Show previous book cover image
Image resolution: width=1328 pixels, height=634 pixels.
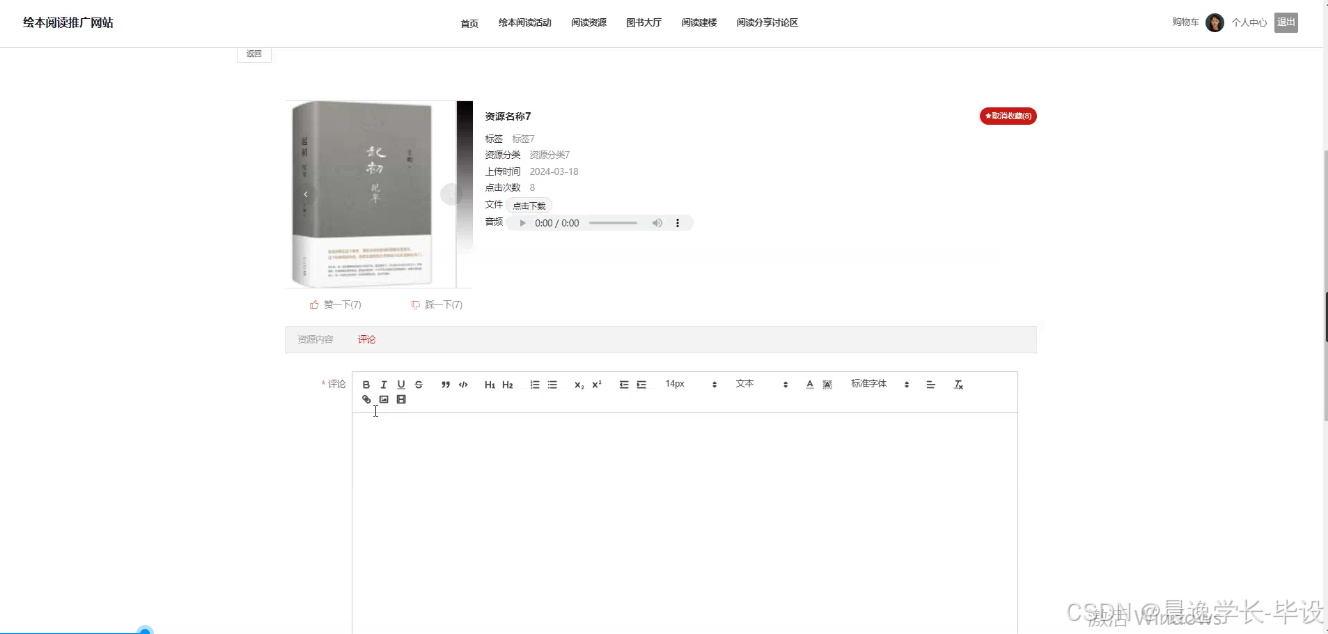[x=306, y=194]
